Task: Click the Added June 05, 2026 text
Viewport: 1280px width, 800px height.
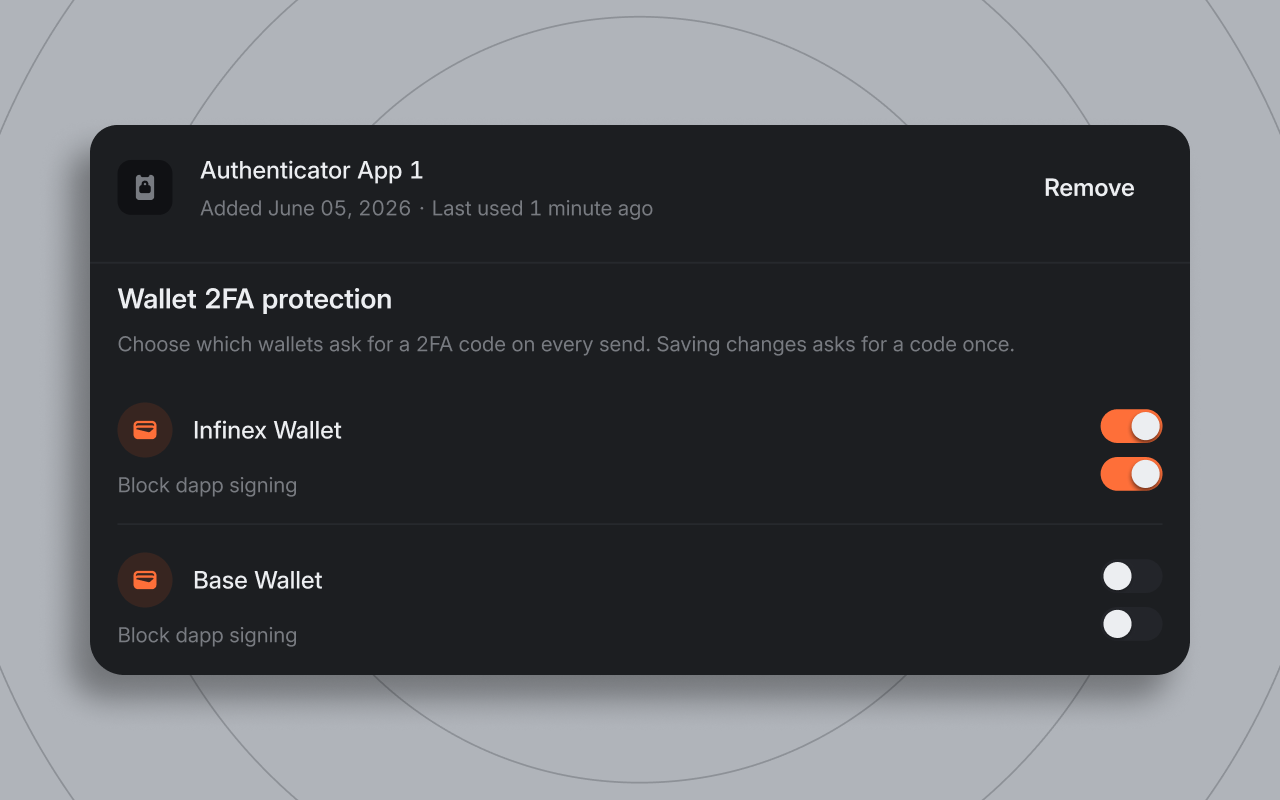Action: (306, 208)
